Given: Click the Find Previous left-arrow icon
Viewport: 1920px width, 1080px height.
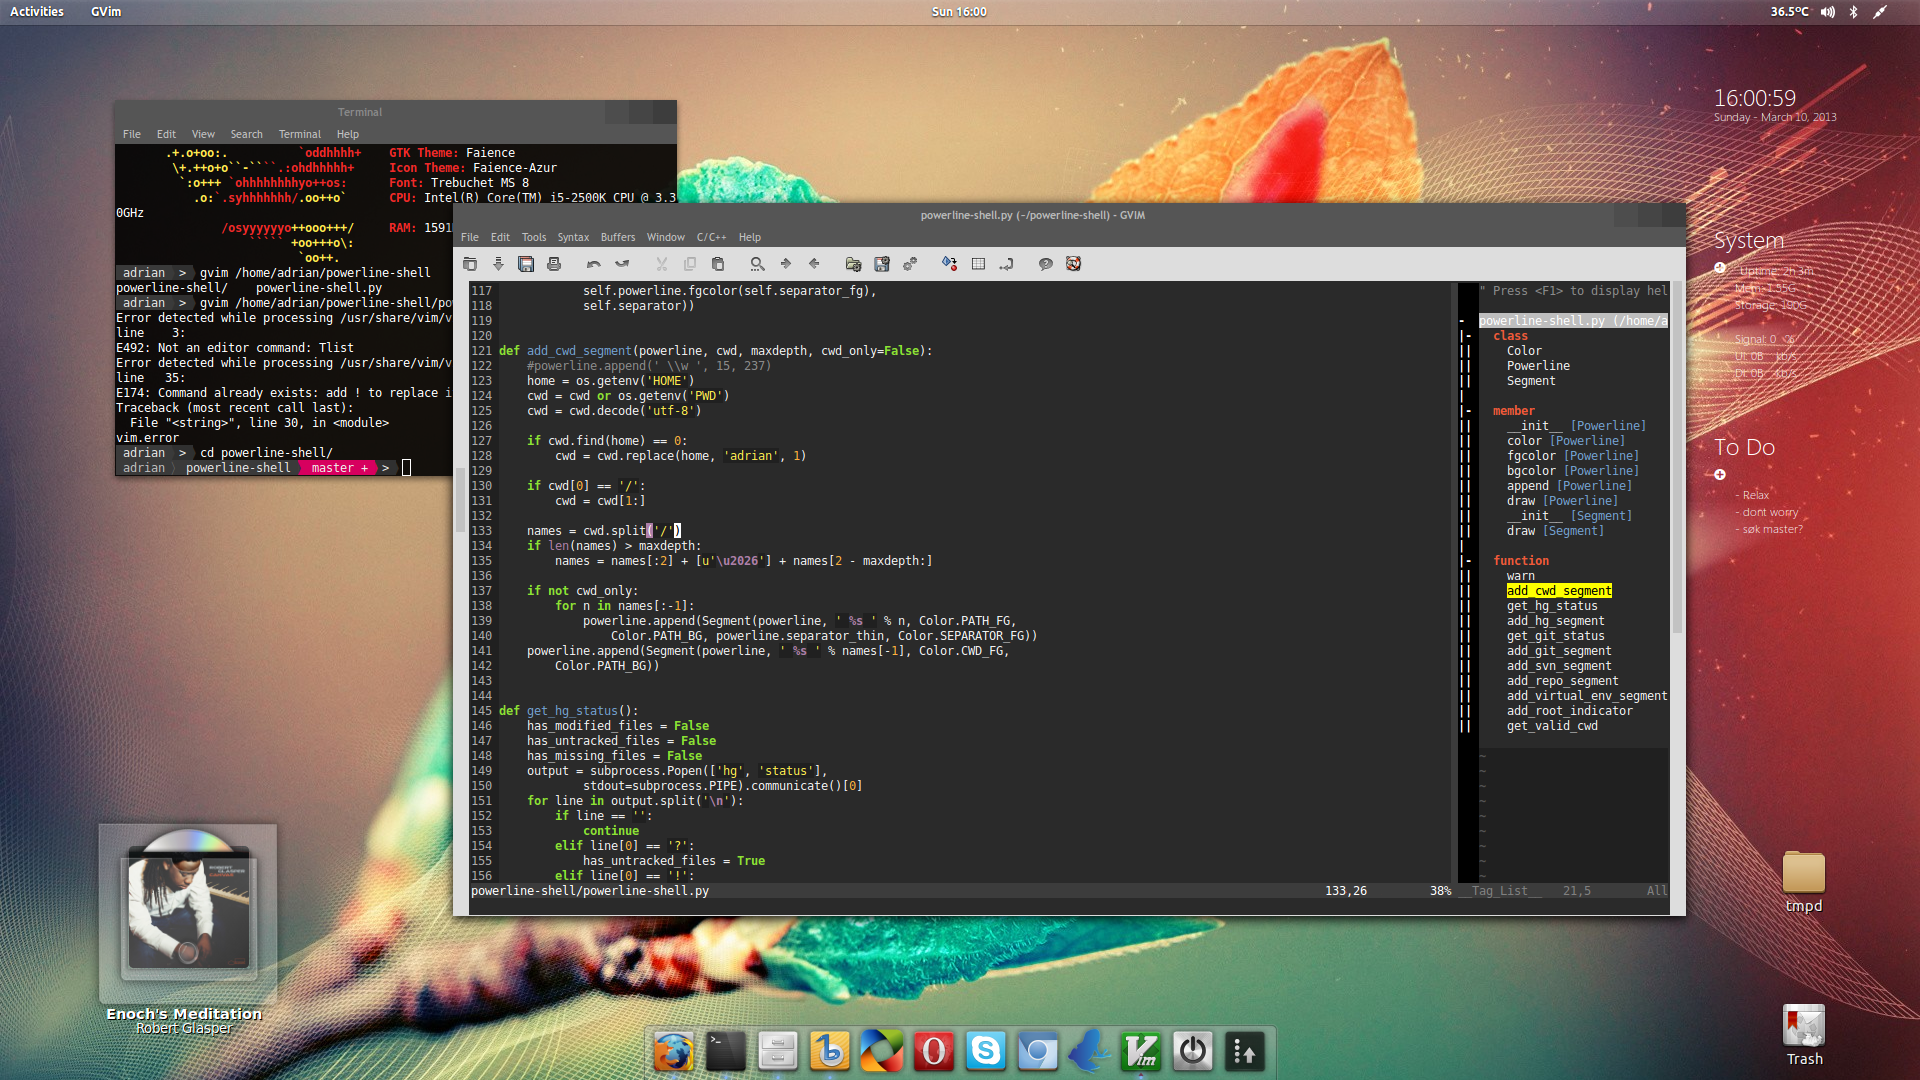Looking at the screenshot, I should 814,264.
